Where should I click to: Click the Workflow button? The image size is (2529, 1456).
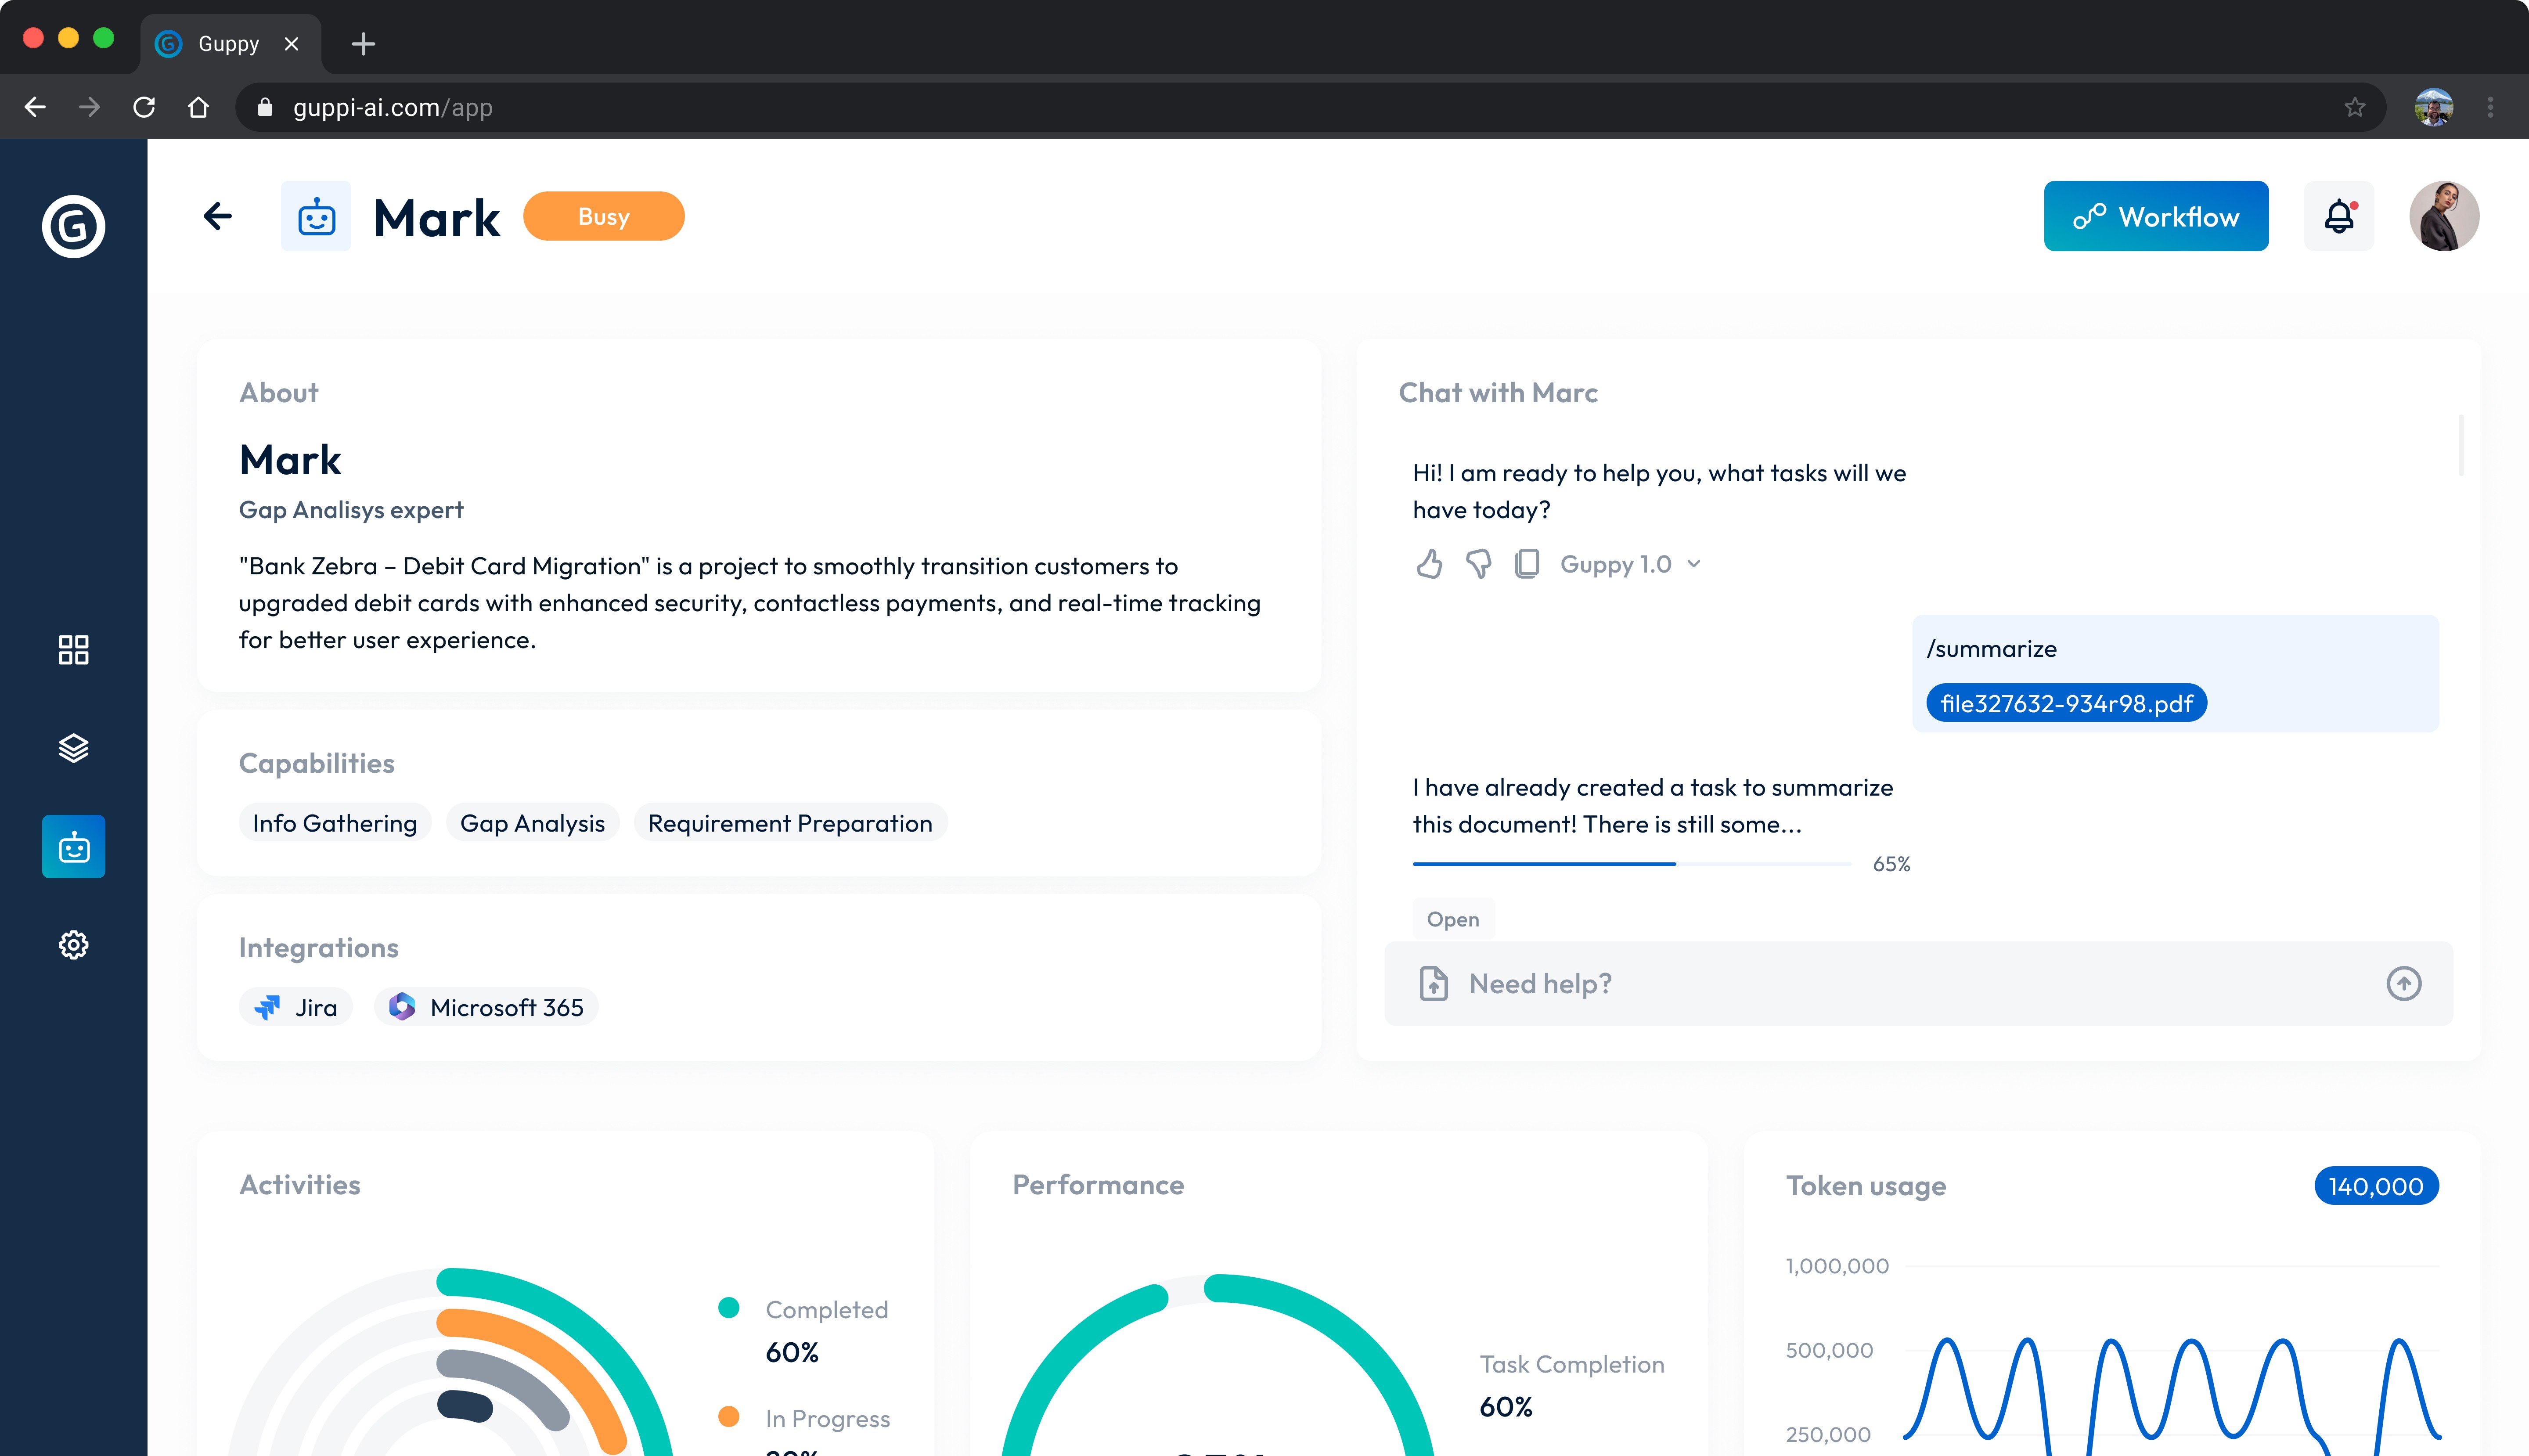coord(2155,216)
